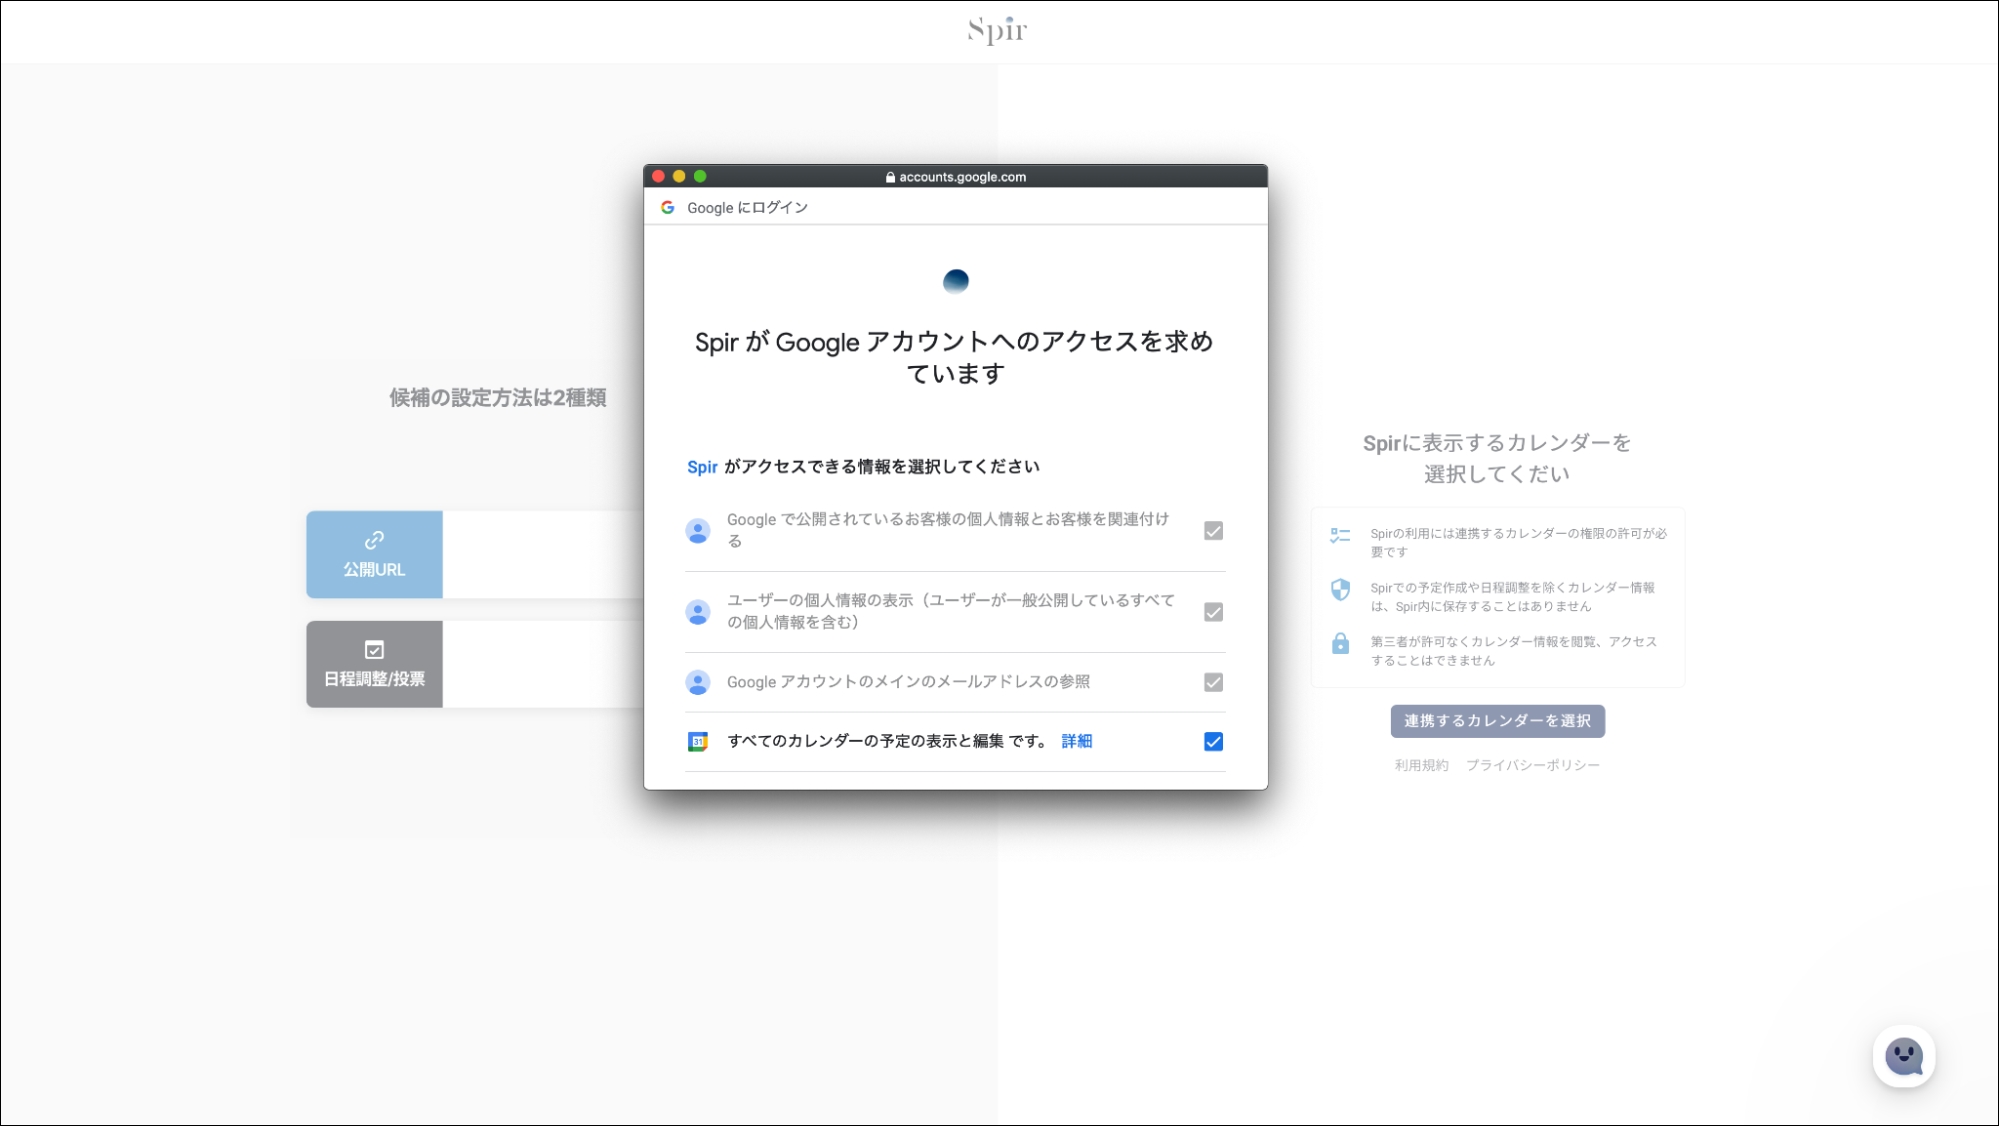Uncheck the calendar view and edit permission

coord(1212,741)
